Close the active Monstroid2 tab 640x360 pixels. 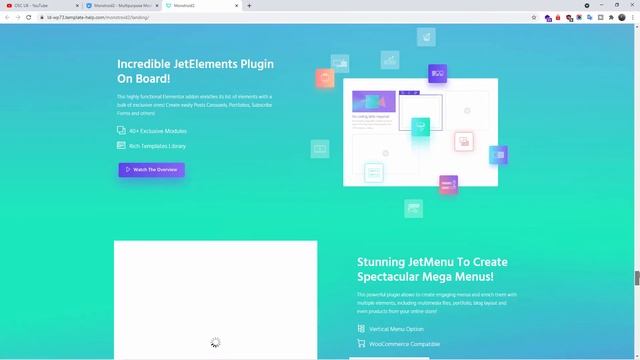[236, 6]
